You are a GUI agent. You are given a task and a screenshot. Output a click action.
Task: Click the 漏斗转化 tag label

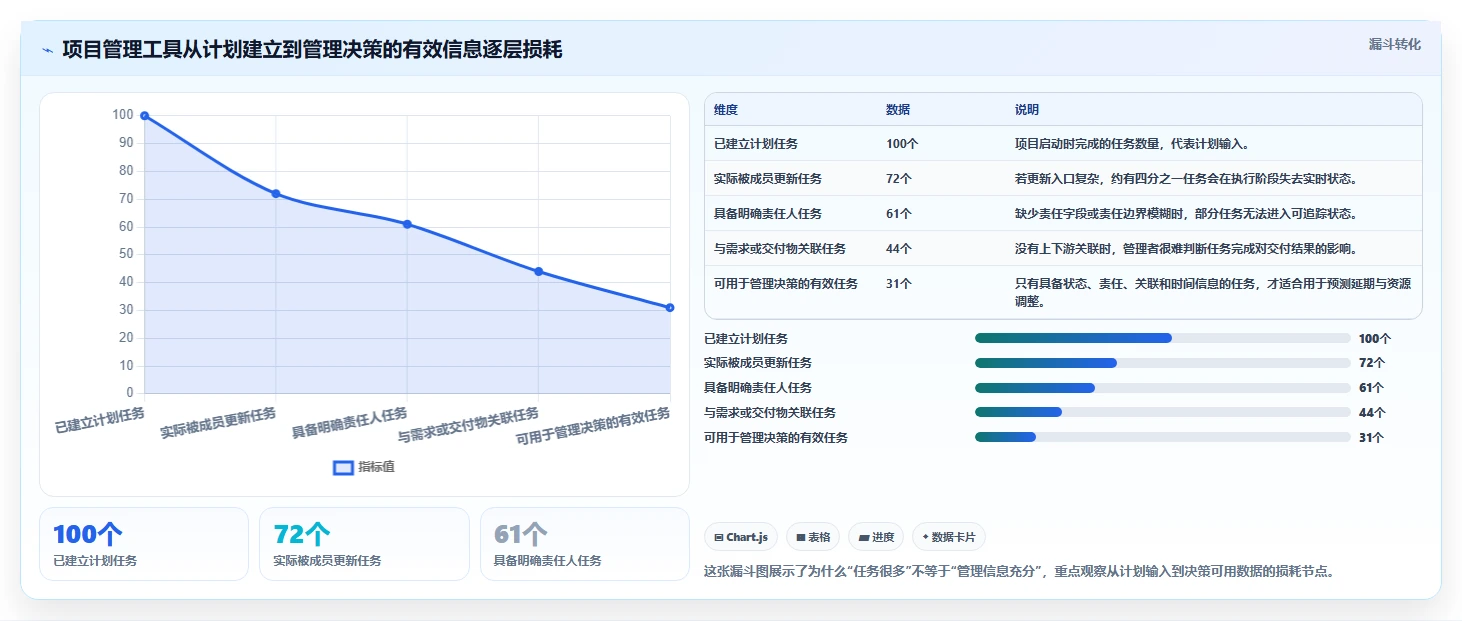pyautogui.click(x=1394, y=44)
